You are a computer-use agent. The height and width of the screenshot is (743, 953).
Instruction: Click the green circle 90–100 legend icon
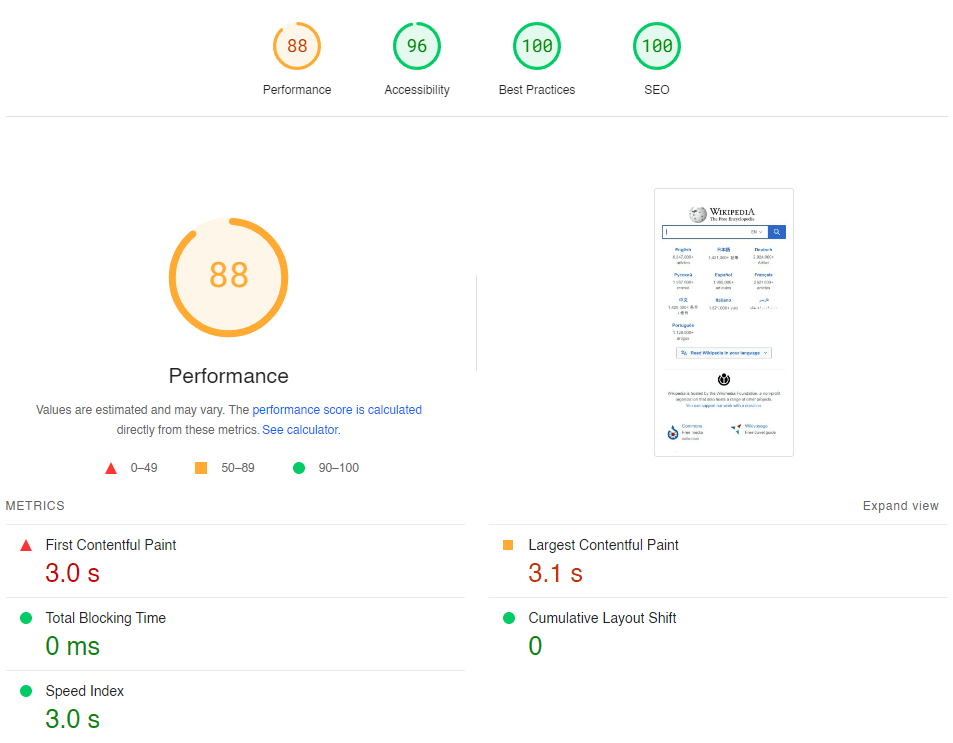pos(299,468)
